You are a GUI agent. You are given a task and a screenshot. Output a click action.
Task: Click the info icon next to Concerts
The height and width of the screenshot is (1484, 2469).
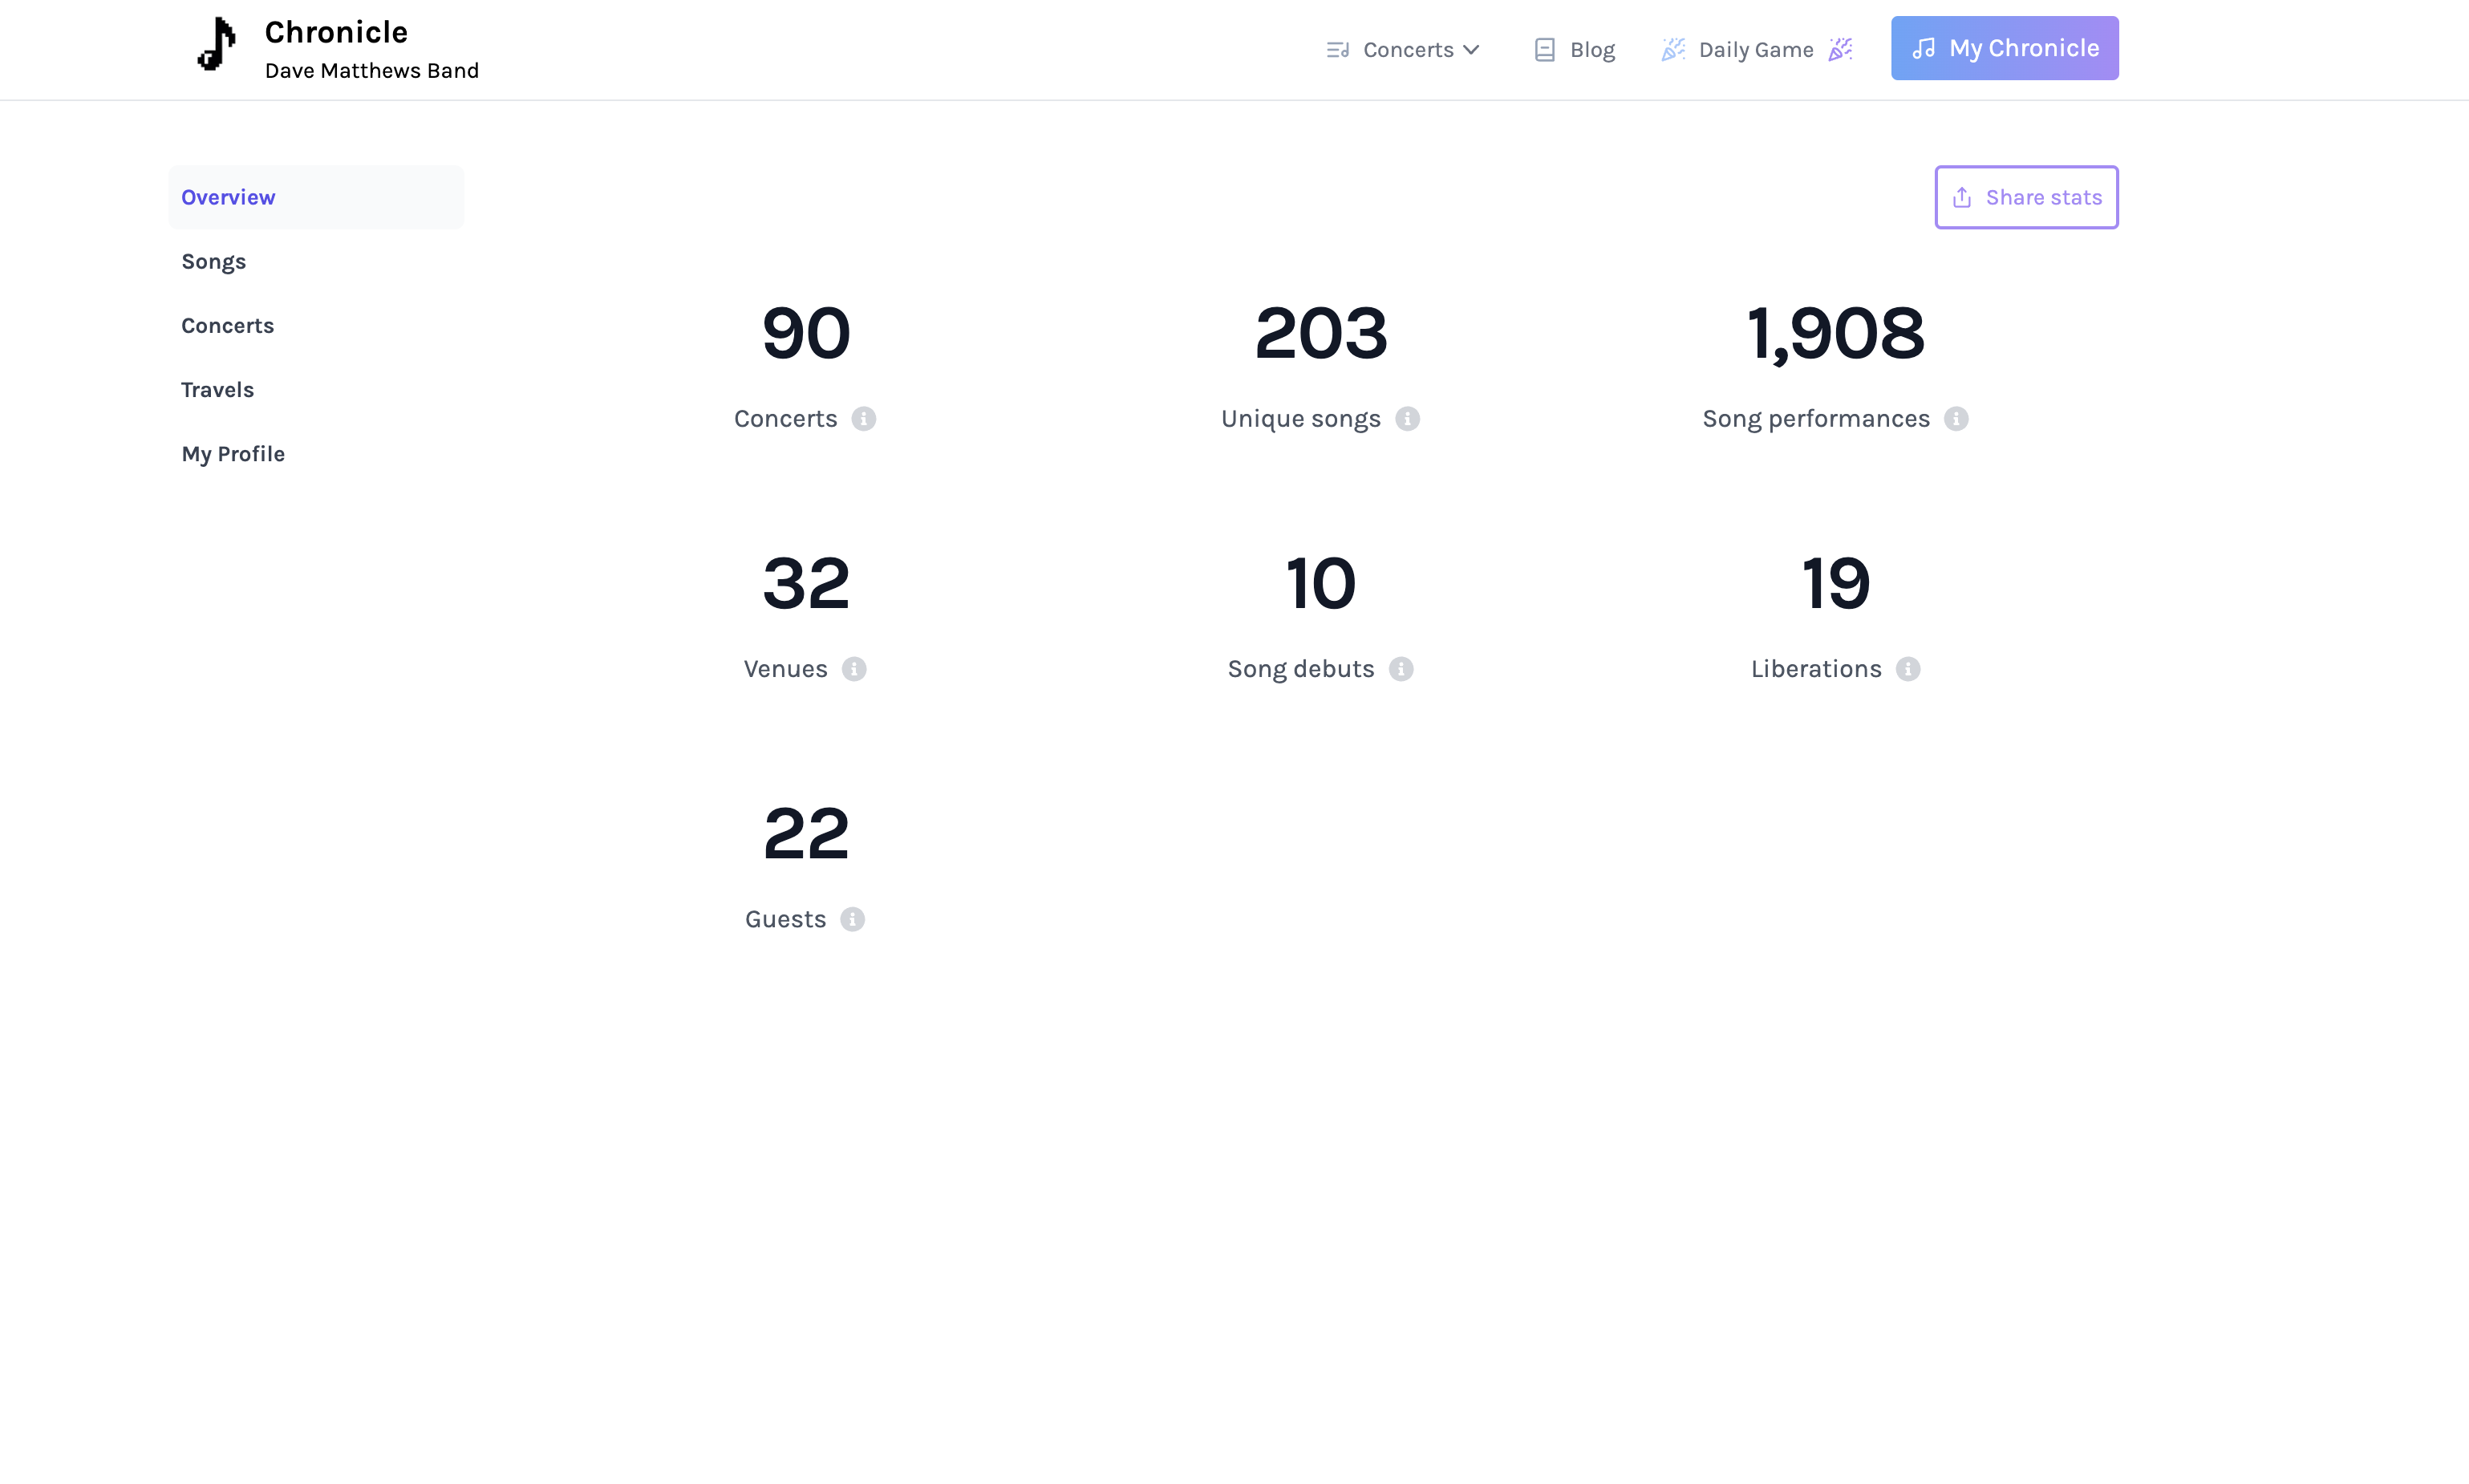(x=863, y=419)
